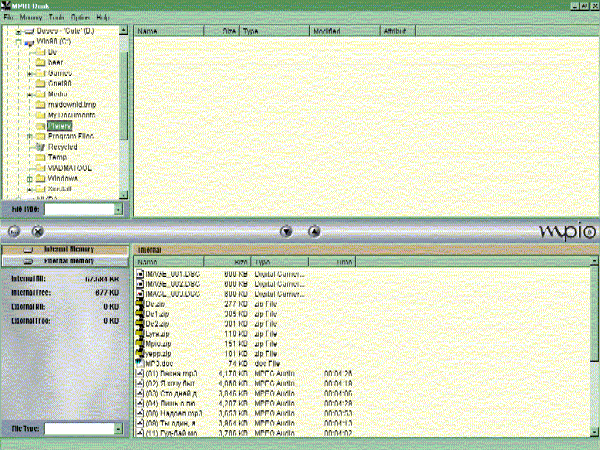The height and width of the screenshot is (450, 600).
Task: Open the lower File Type dropdown
Action: [x=118, y=429]
